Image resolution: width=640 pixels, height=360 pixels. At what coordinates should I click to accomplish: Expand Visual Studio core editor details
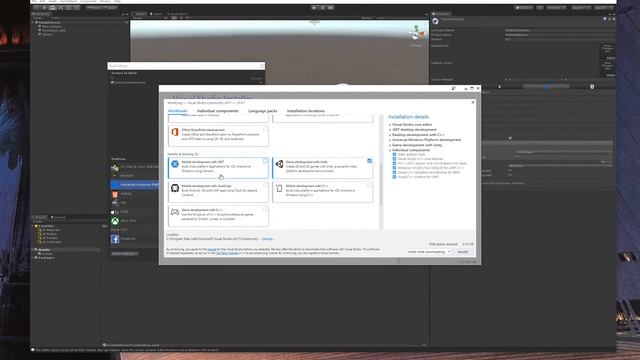[x=390, y=125]
